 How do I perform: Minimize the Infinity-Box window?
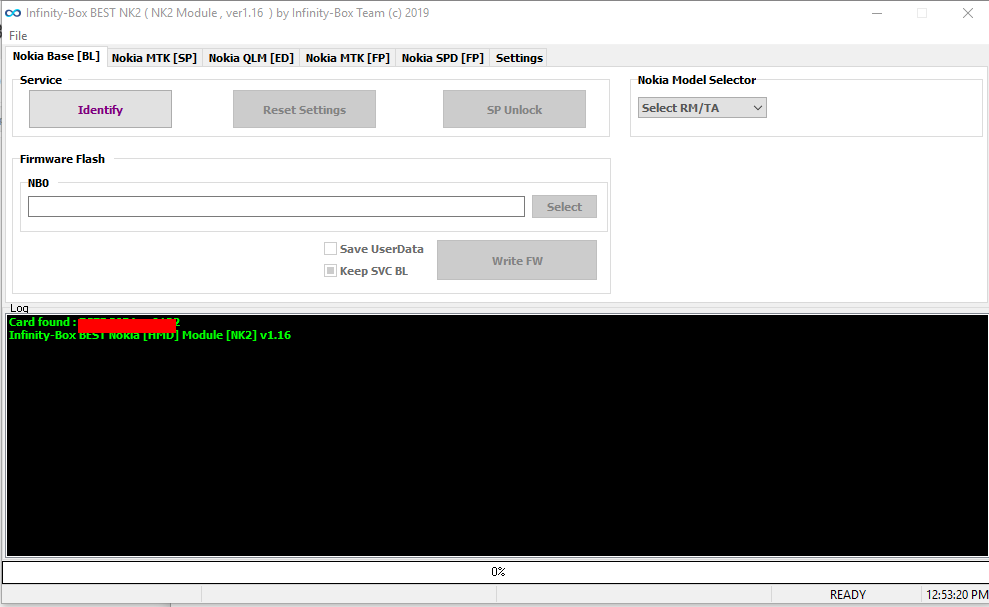coord(877,13)
